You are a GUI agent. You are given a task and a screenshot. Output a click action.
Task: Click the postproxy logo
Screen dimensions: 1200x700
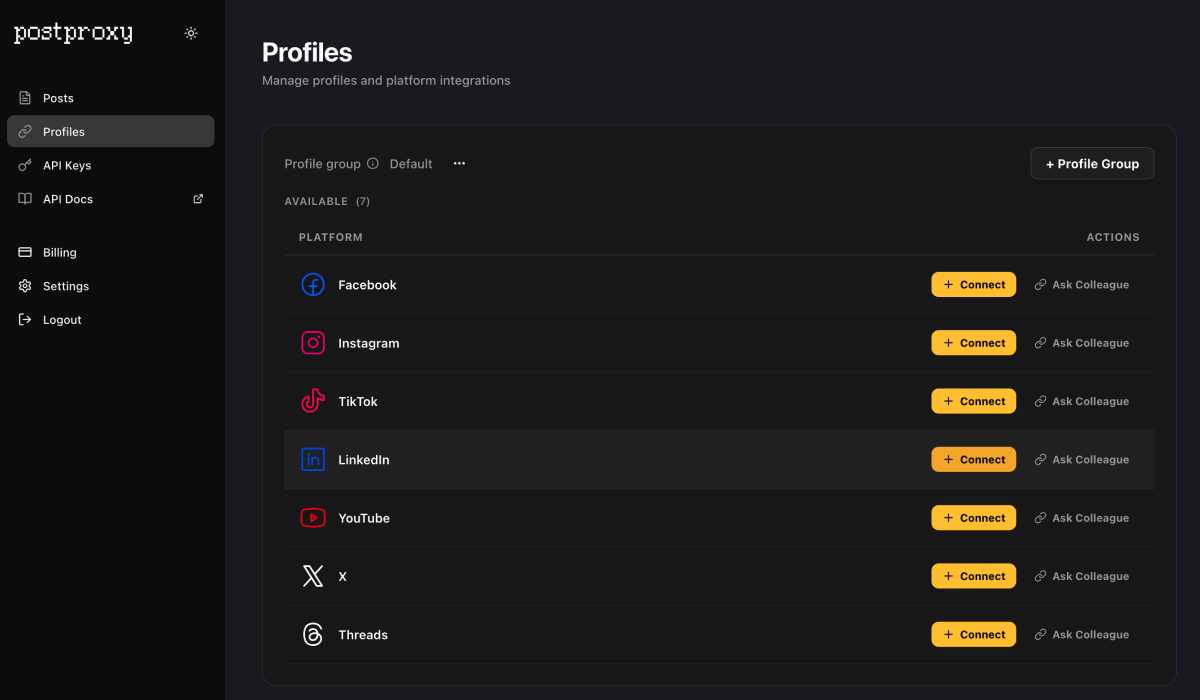(72, 32)
